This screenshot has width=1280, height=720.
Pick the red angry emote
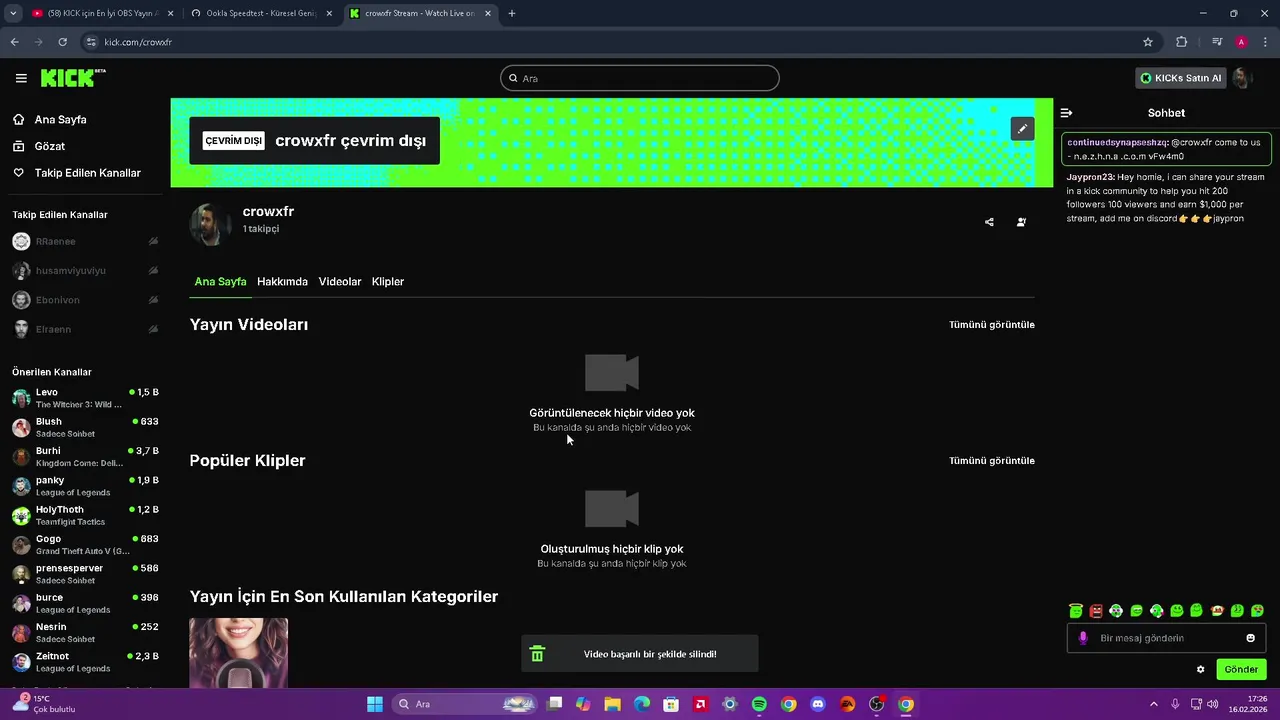[x=1096, y=610]
